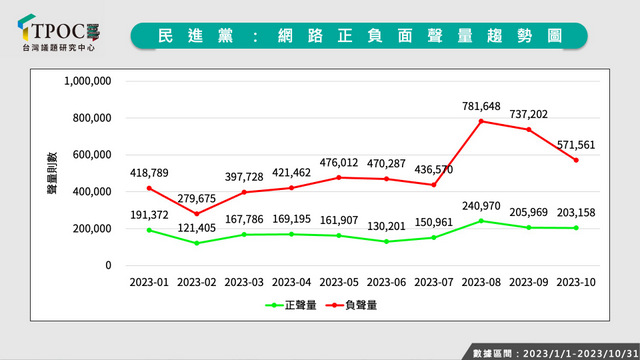Click the 240,970 green data point
The image size is (640, 360).
(x=481, y=221)
